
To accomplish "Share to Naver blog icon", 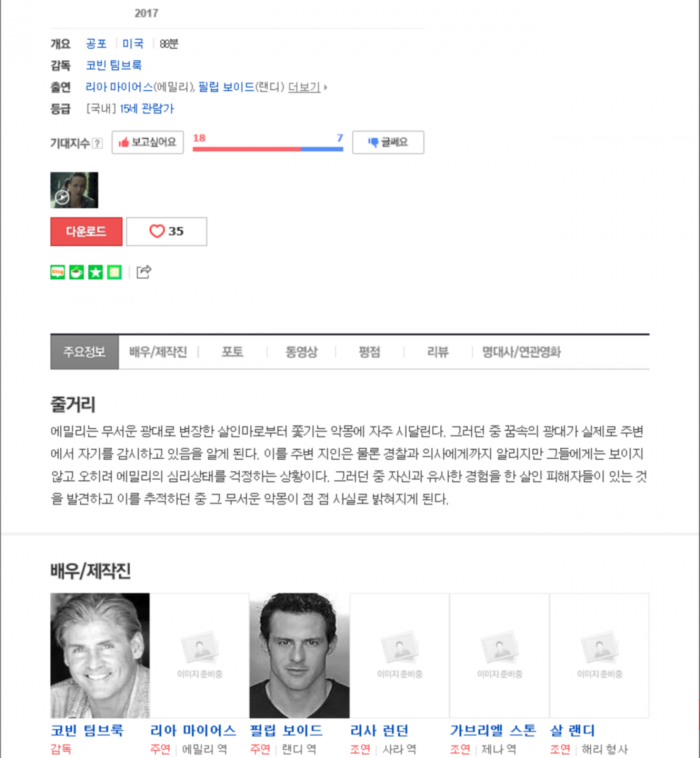I will coord(58,272).
